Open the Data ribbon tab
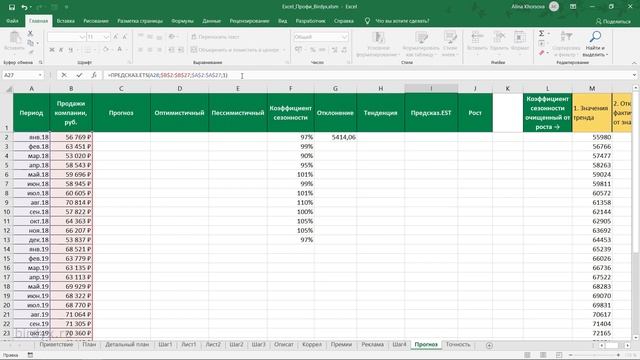Viewport: 640px width, 360px height. (211, 21)
